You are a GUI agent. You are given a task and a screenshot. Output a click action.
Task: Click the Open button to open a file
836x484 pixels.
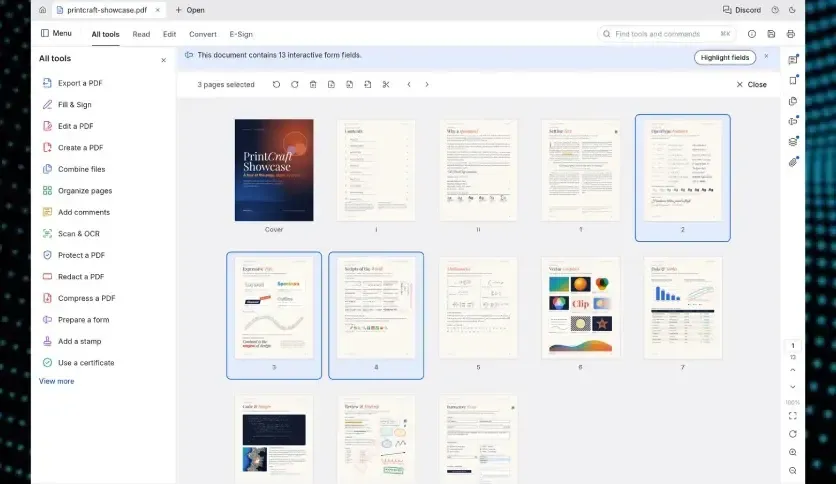[x=190, y=10]
